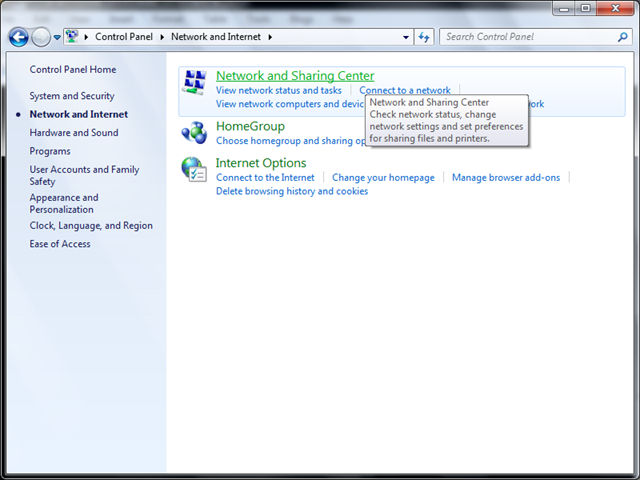Open User Accounts and Family Safety
This screenshot has height=480, width=640.
coord(84,175)
